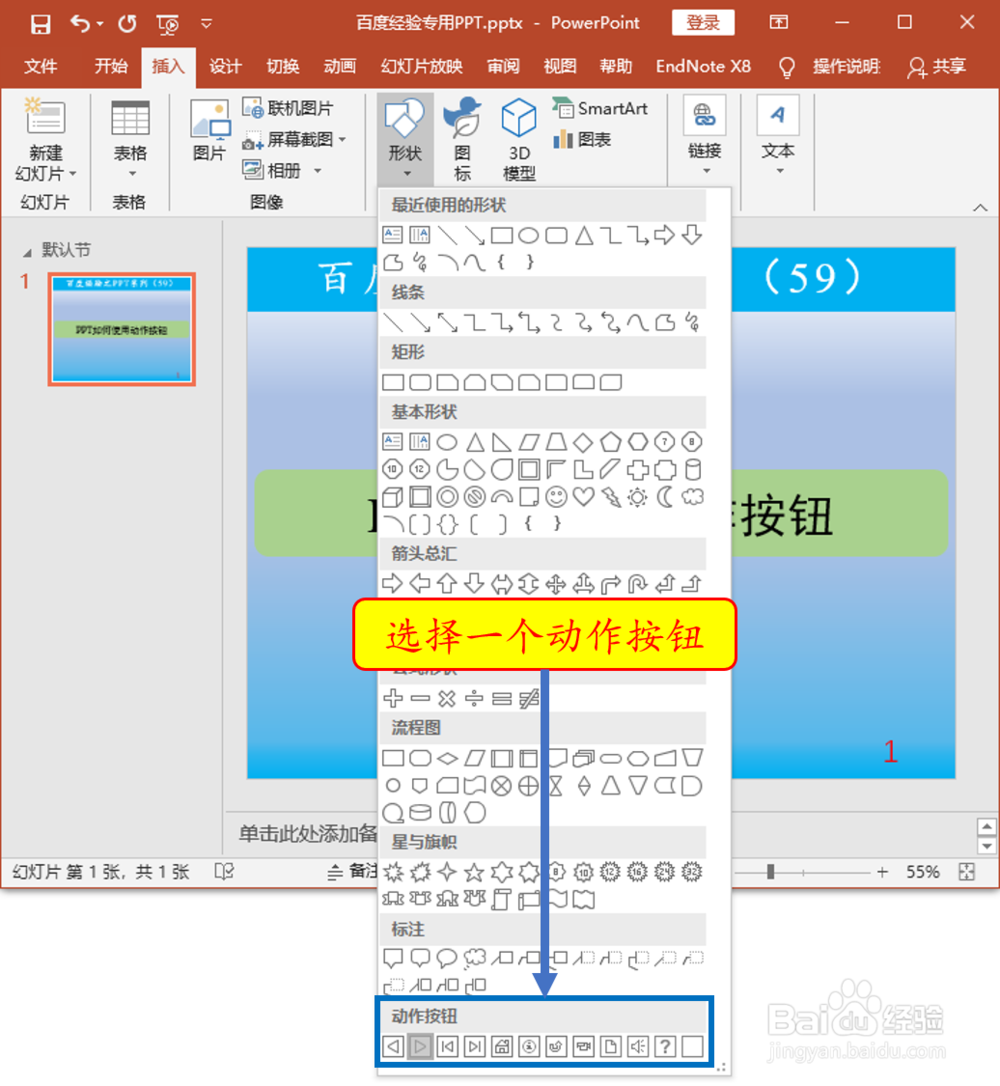Viewport: 1000px width, 1086px height.
Task: Select slide 1 thumbnail in the panel
Action: point(122,329)
